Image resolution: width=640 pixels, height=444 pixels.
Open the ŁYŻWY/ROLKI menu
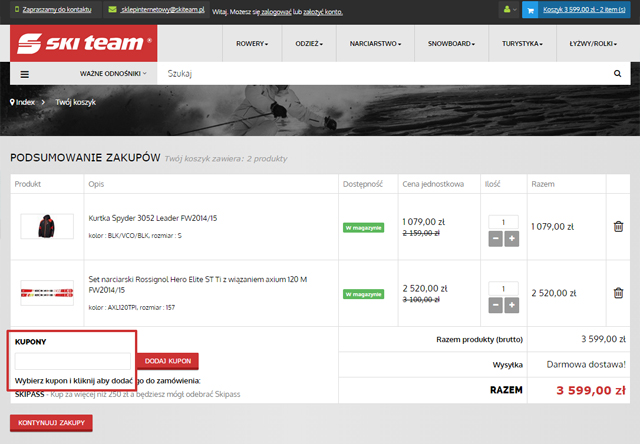[593, 44]
